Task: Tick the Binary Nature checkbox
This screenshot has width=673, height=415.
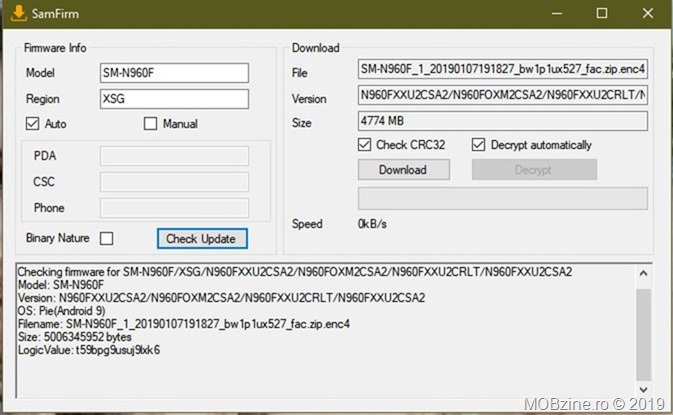Action: point(106,238)
